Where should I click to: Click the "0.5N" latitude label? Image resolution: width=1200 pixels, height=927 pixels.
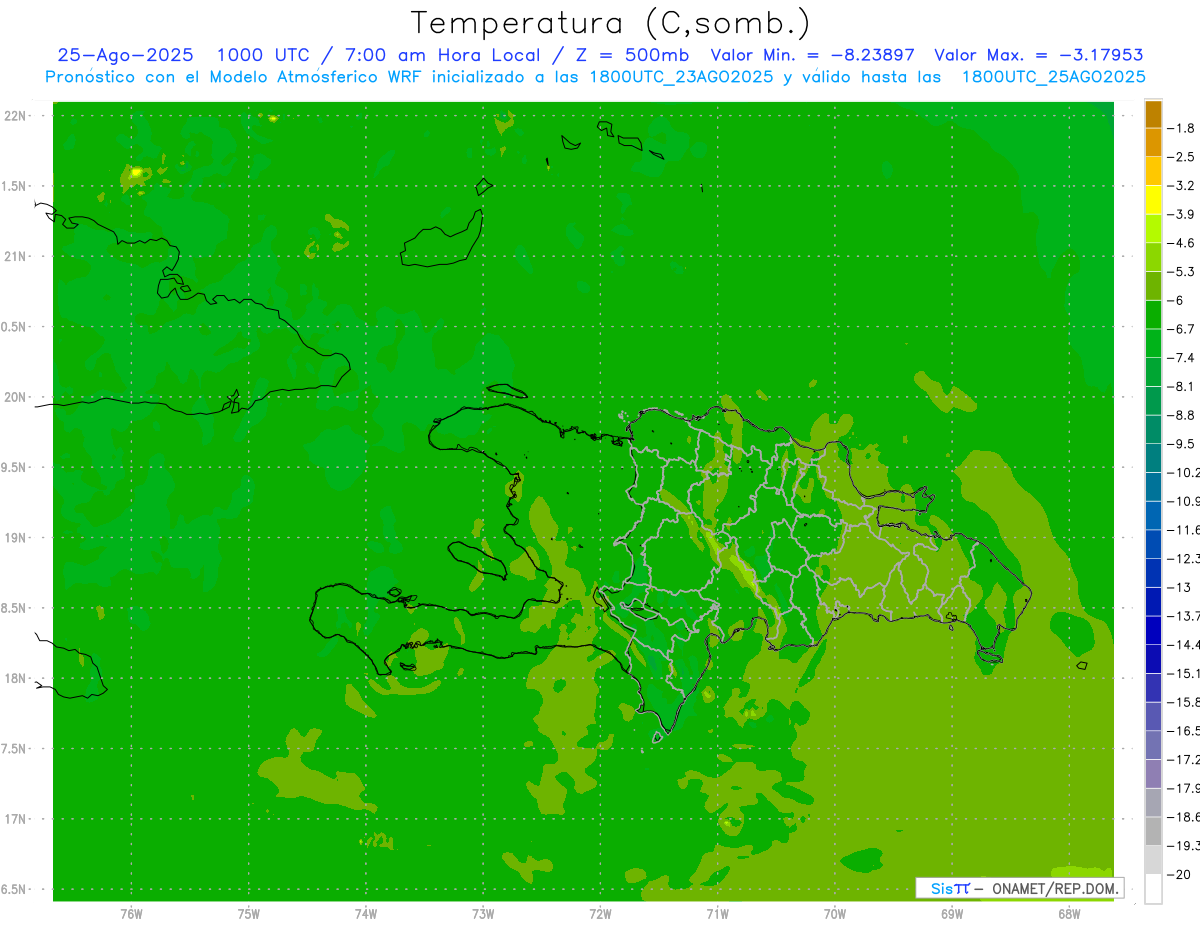(15, 327)
